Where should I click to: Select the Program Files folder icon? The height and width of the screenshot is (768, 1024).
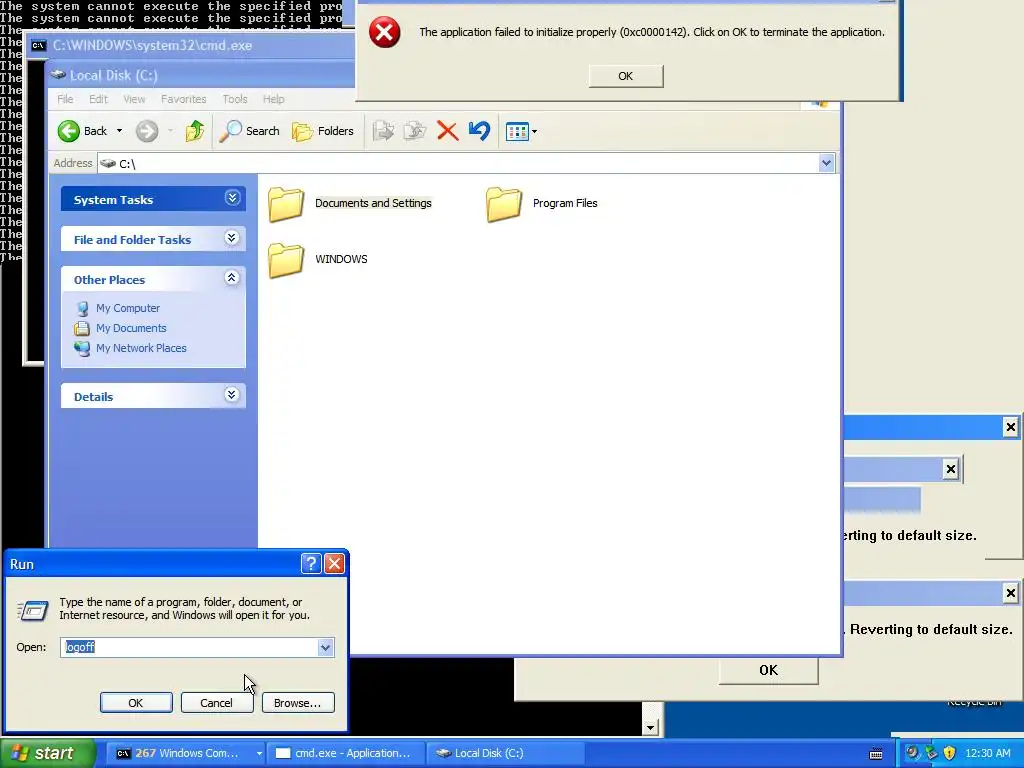[504, 204]
